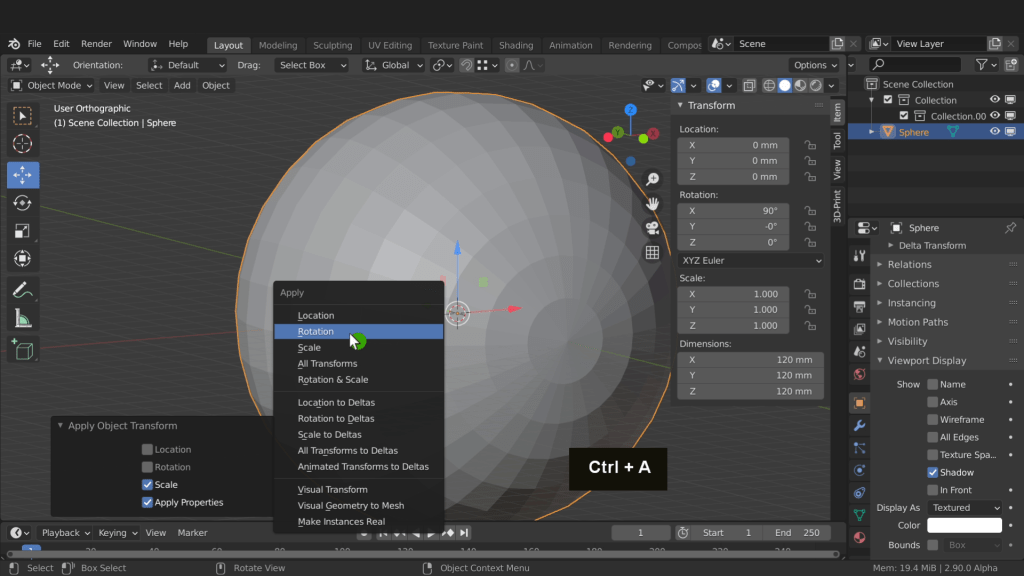Open the Display As Textured dropdown
This screenshot has height=576, width=1024.
[964, 508]
